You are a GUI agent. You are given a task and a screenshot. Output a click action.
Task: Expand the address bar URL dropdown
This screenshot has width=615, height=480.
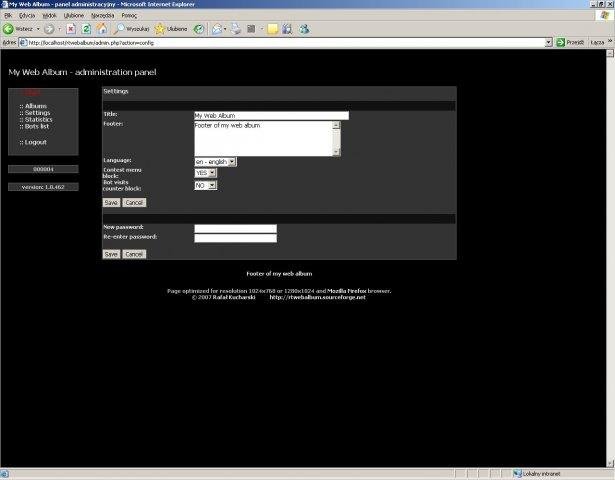549,42
